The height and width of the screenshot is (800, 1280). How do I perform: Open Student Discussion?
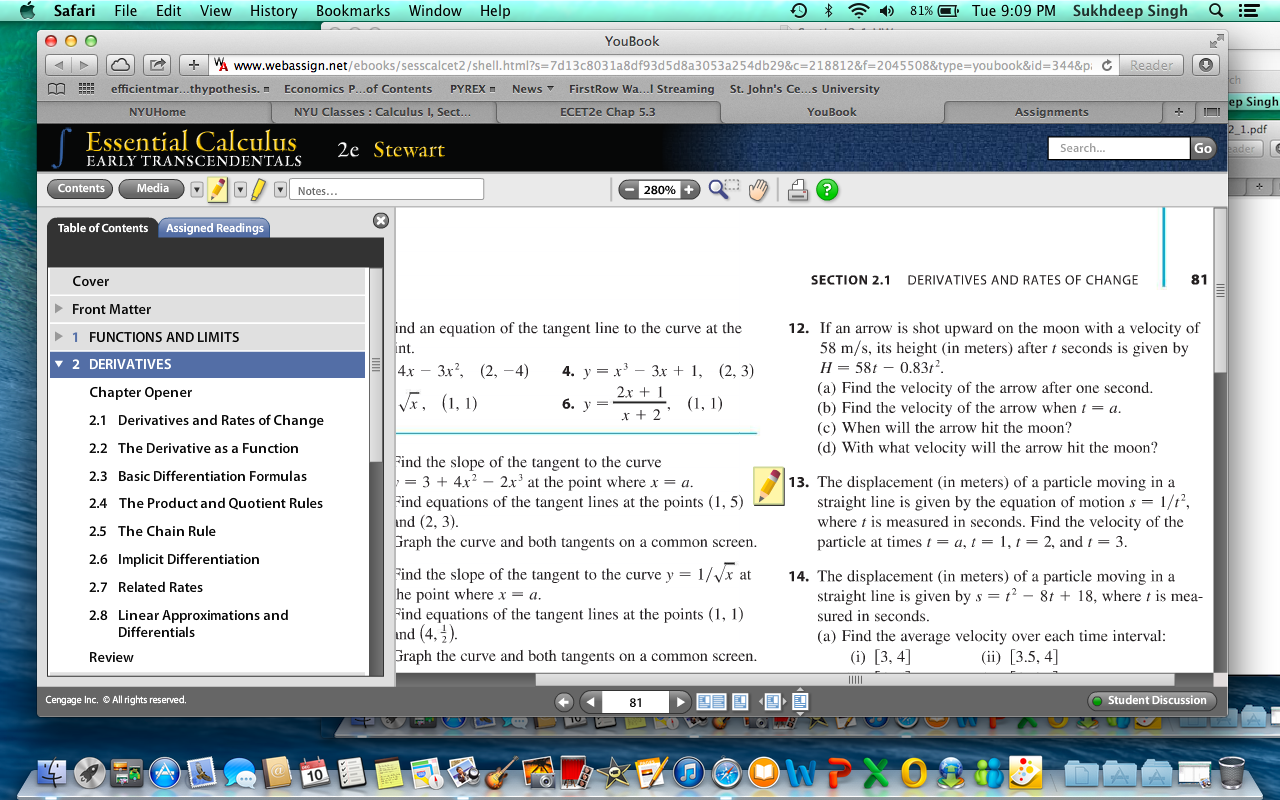point(1152,701)
